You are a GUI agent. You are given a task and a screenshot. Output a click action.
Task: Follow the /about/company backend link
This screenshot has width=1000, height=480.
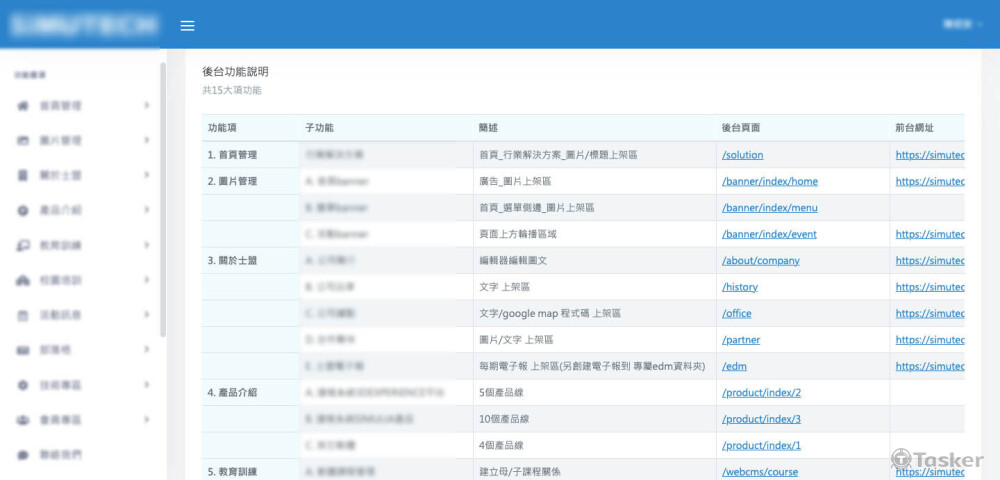760,260
